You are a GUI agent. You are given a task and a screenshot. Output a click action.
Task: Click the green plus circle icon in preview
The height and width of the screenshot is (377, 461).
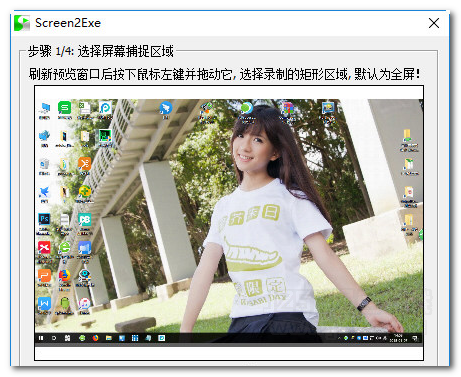click(85, 192)
